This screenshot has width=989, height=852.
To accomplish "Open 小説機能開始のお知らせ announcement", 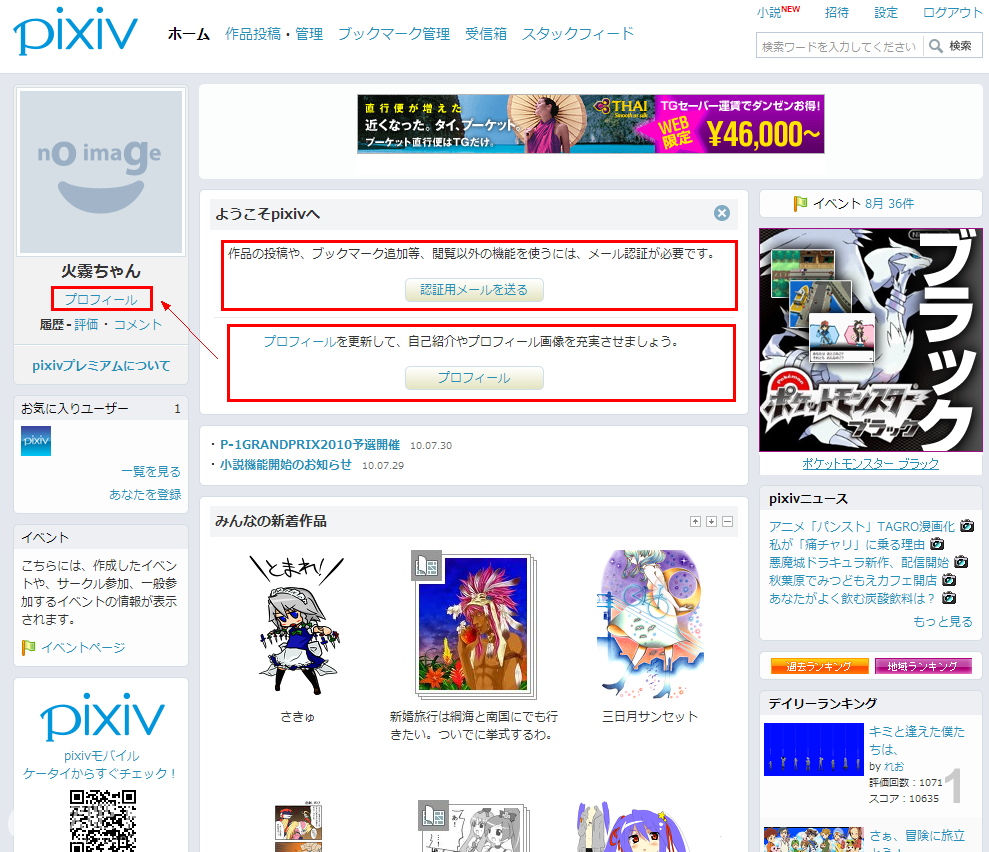I will (x=286, y=465).
